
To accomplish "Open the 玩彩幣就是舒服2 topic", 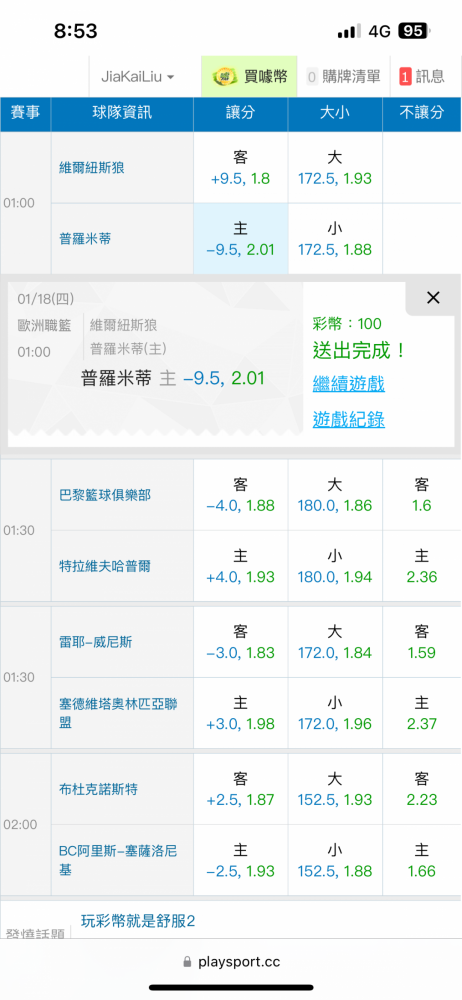I will [x=138, y=921].
